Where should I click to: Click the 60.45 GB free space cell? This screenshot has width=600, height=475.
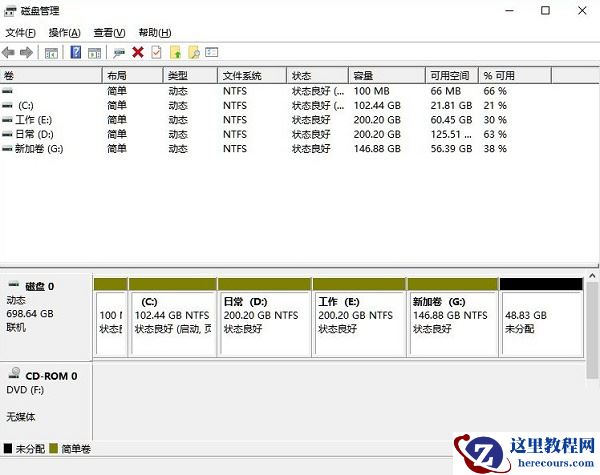tap(451, 120)
